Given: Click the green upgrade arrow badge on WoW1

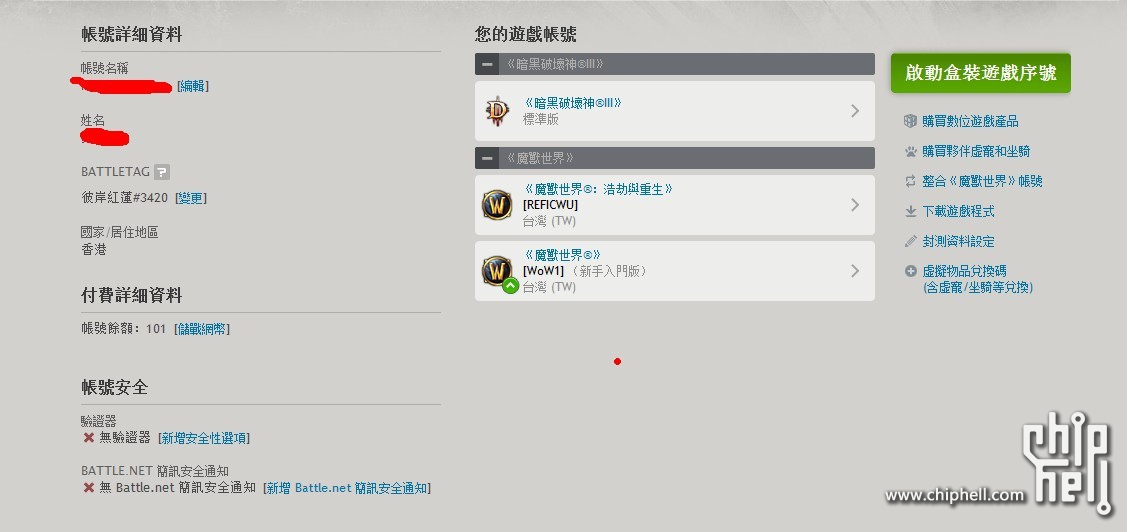Looking at the screenshot, I should [510, 285].
